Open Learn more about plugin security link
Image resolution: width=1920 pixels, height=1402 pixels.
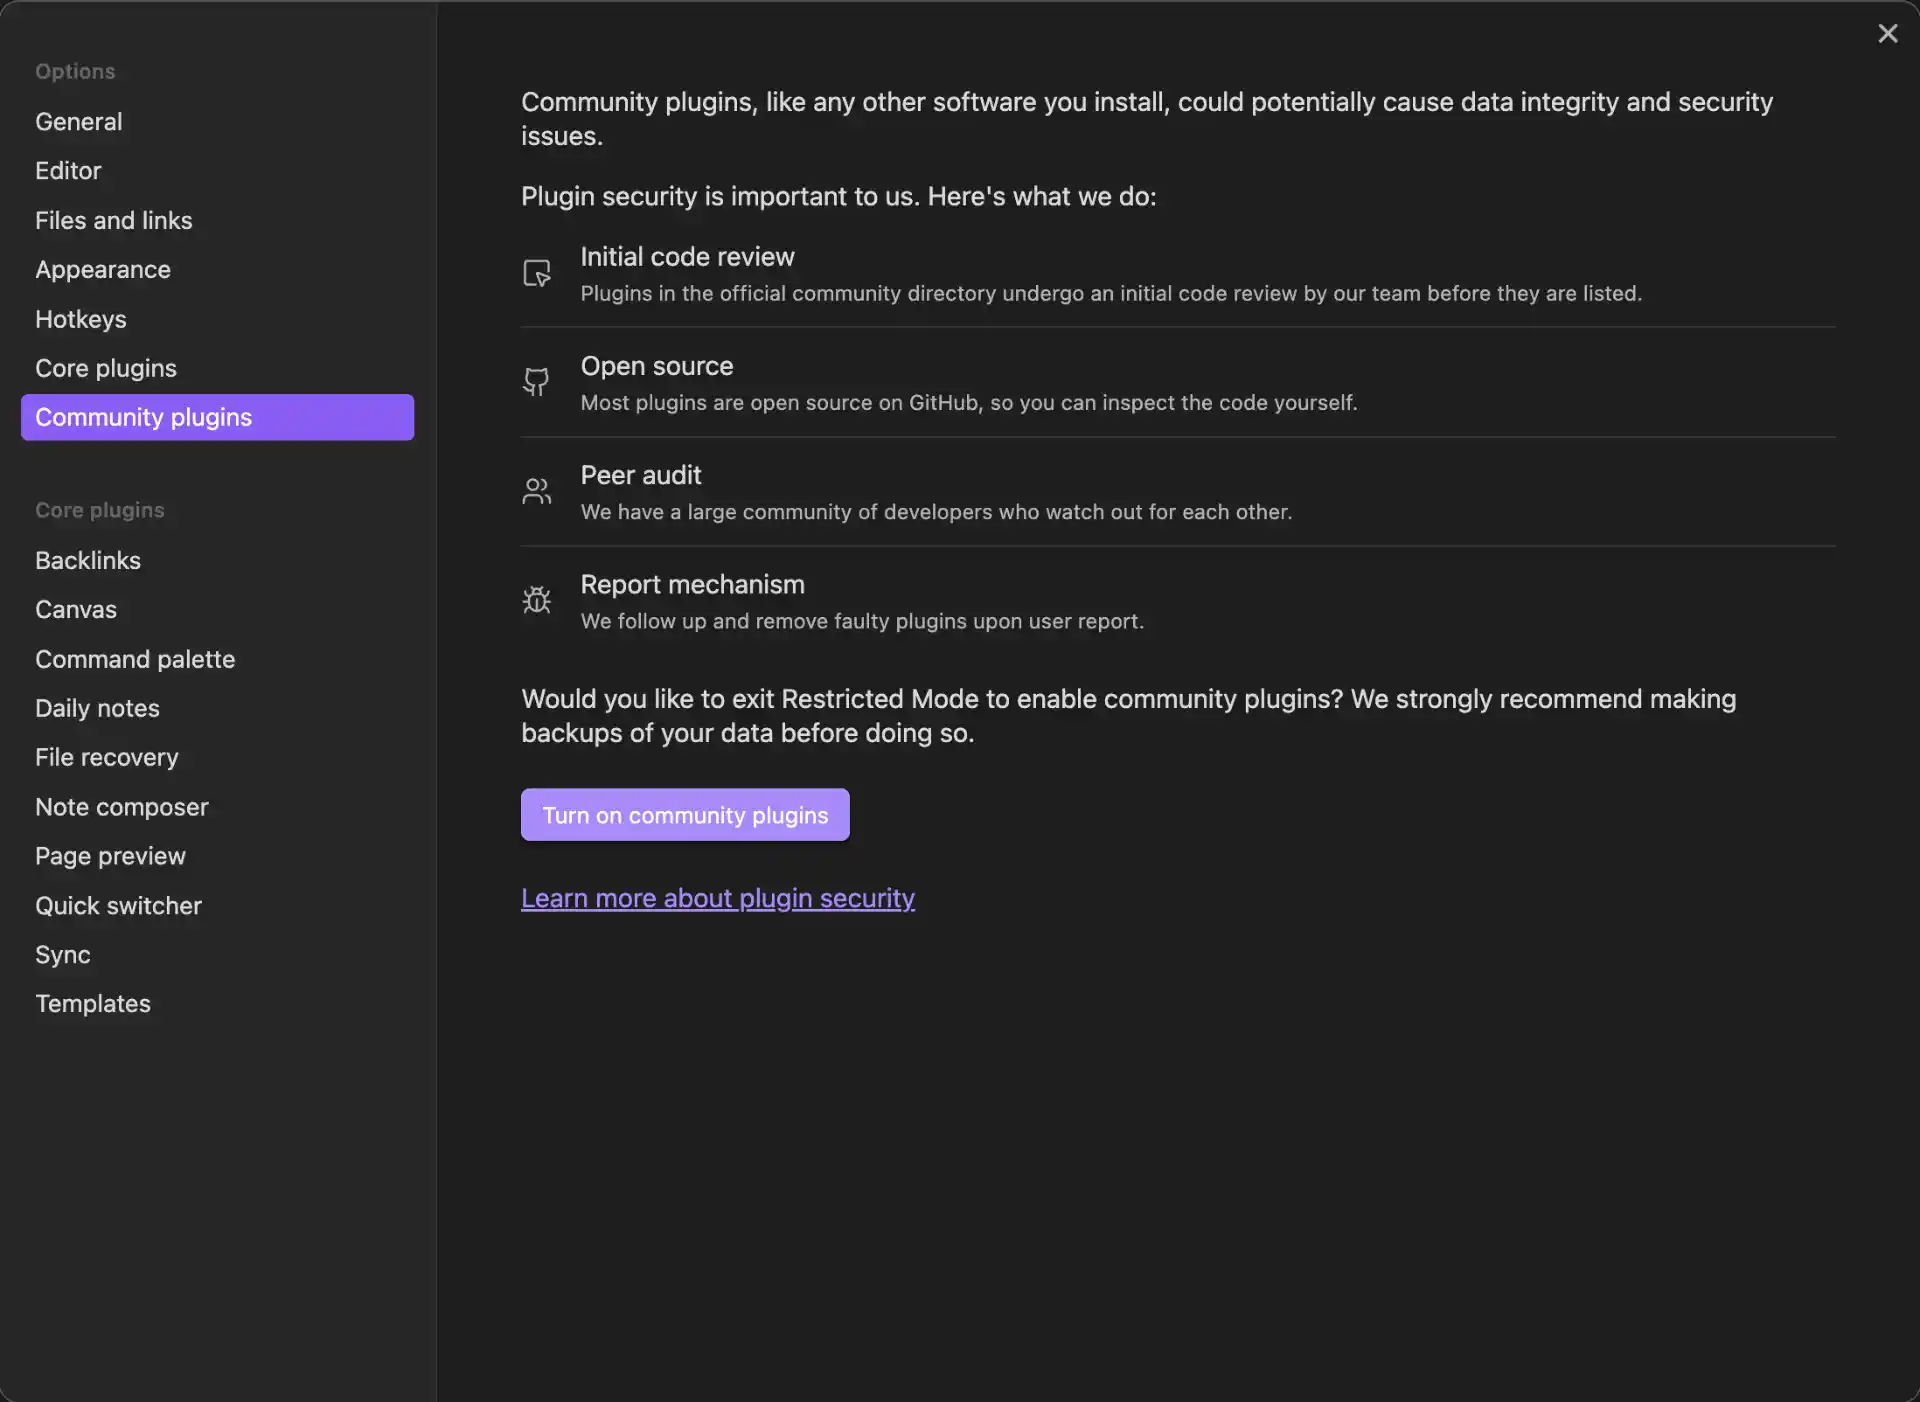point(717,898)
